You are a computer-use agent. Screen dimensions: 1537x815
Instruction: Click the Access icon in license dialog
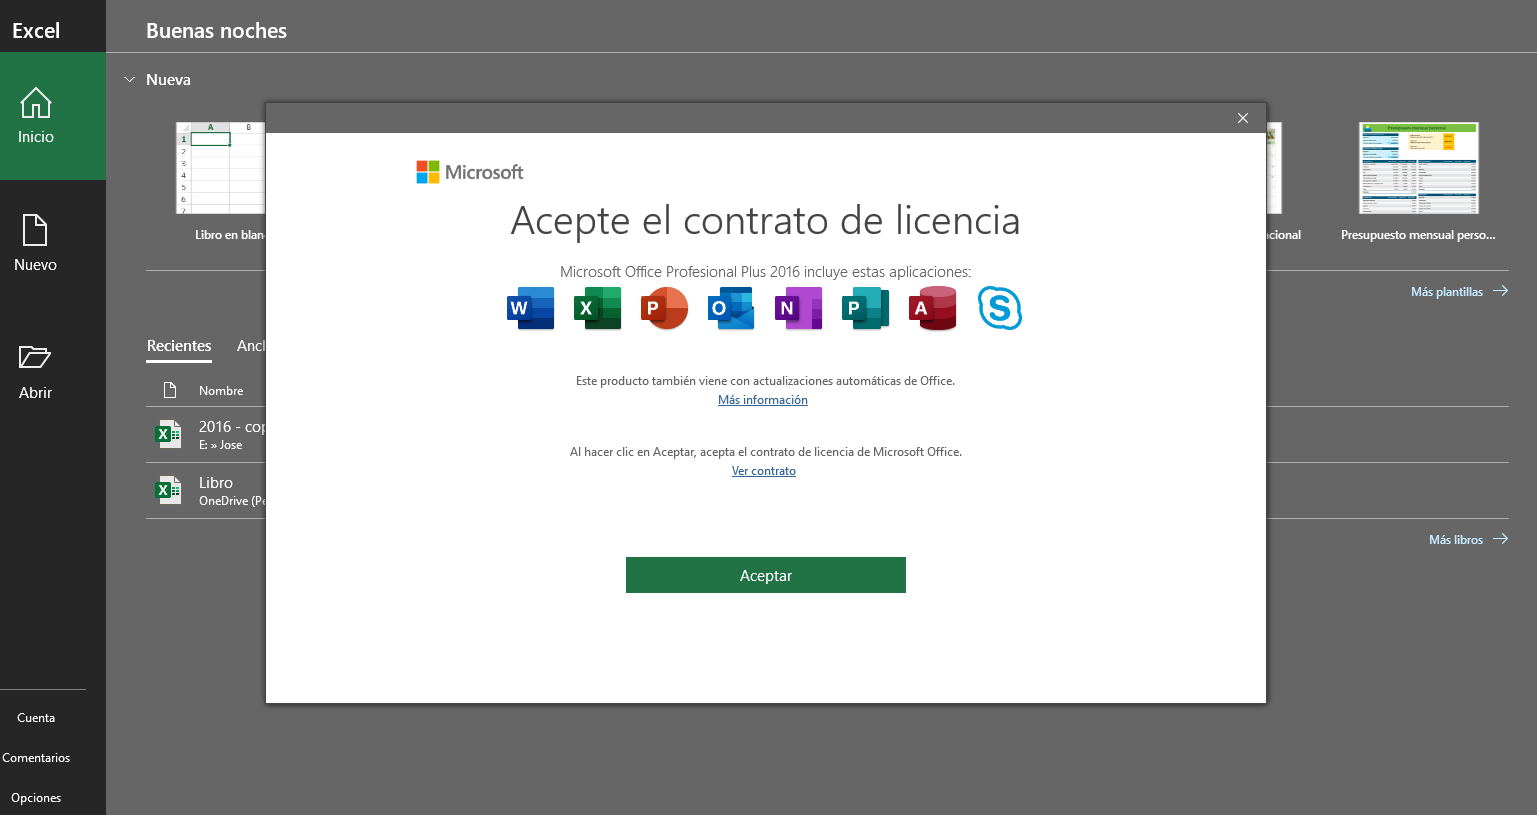click(x=932, y=308)
